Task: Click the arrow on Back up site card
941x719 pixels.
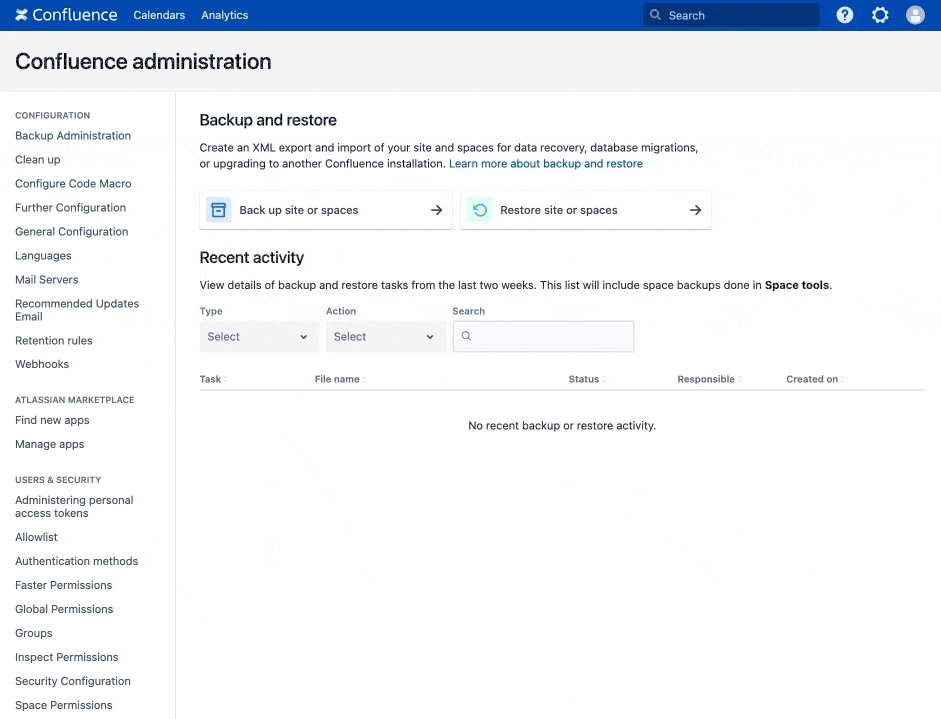Action: 436,210
